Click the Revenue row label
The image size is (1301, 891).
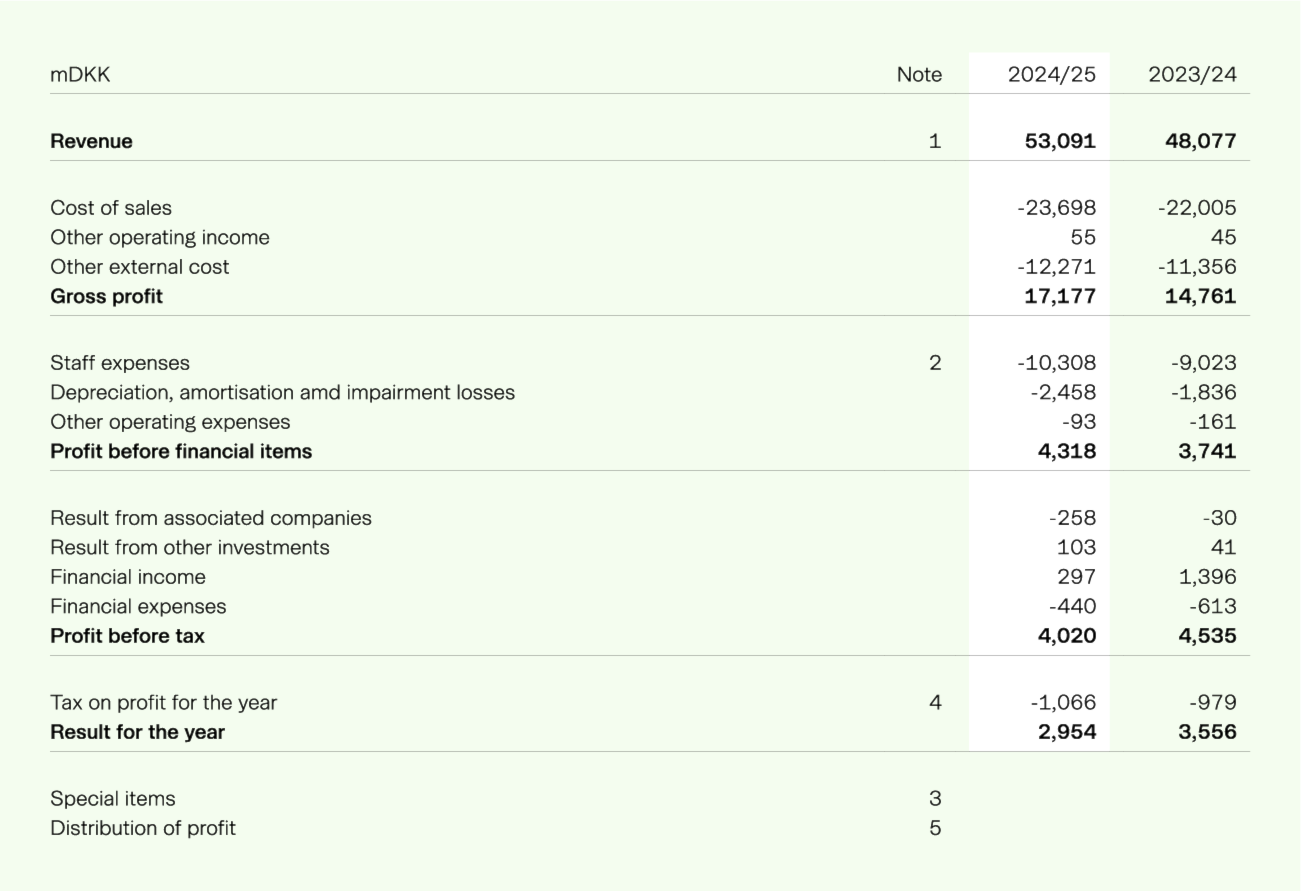(x=91, y=141)
